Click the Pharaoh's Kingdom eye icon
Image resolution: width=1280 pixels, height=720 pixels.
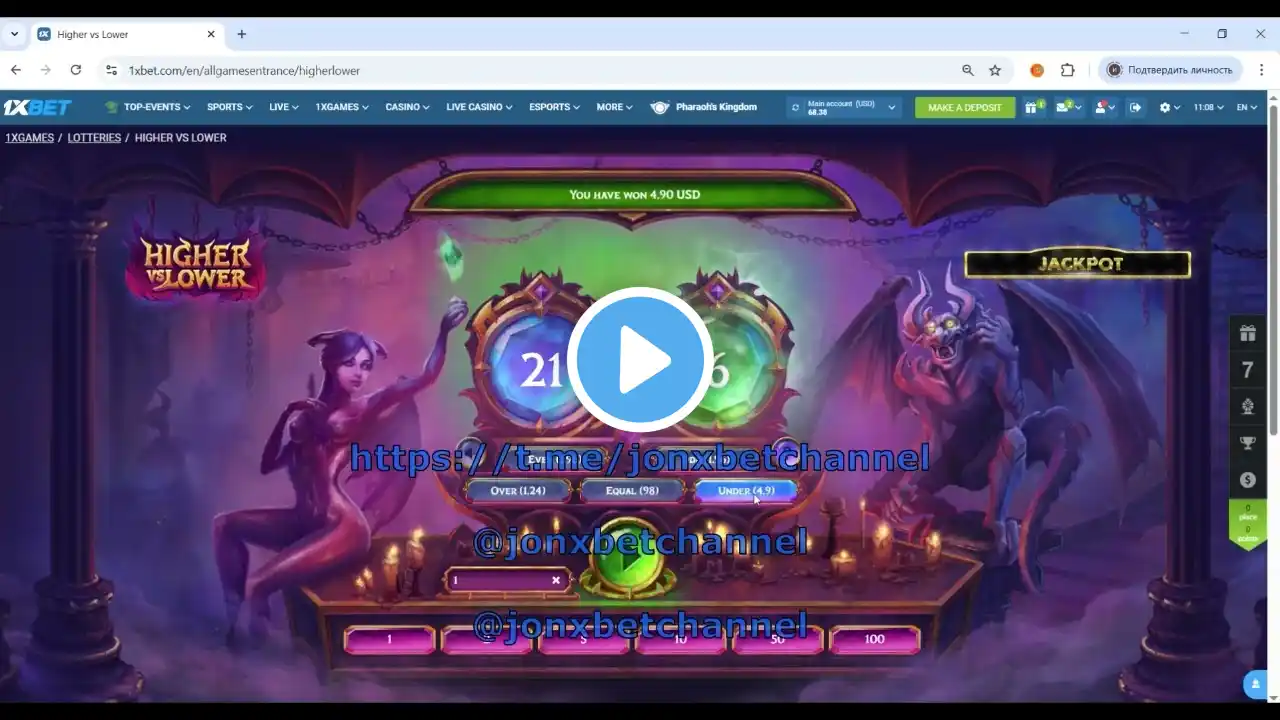coord(659,107)
